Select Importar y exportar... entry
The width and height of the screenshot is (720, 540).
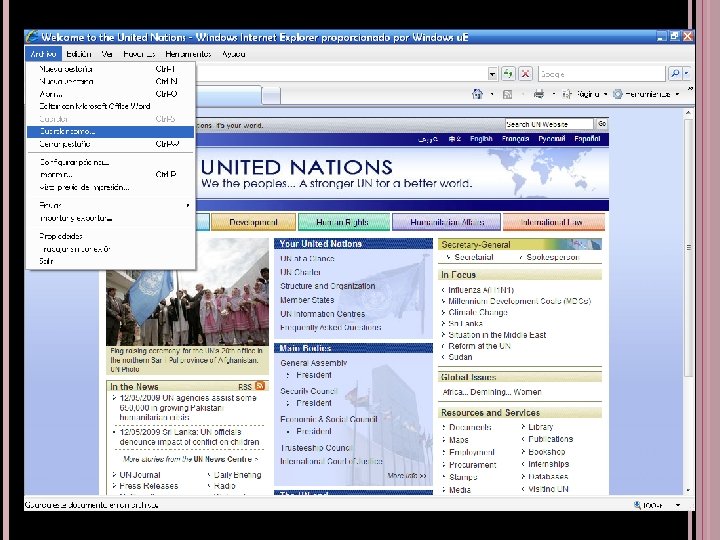(x=110, y=218)
